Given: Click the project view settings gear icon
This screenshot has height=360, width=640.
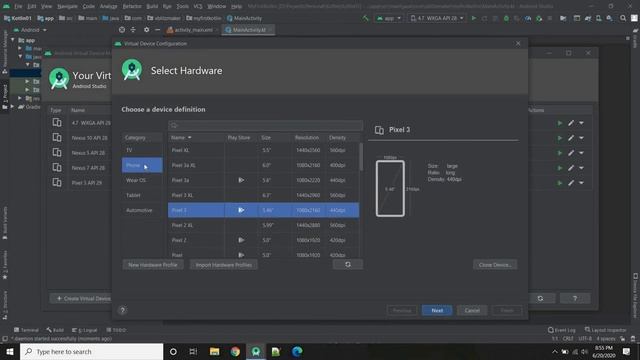Looking at the screenshot, I should pos(147,30).
